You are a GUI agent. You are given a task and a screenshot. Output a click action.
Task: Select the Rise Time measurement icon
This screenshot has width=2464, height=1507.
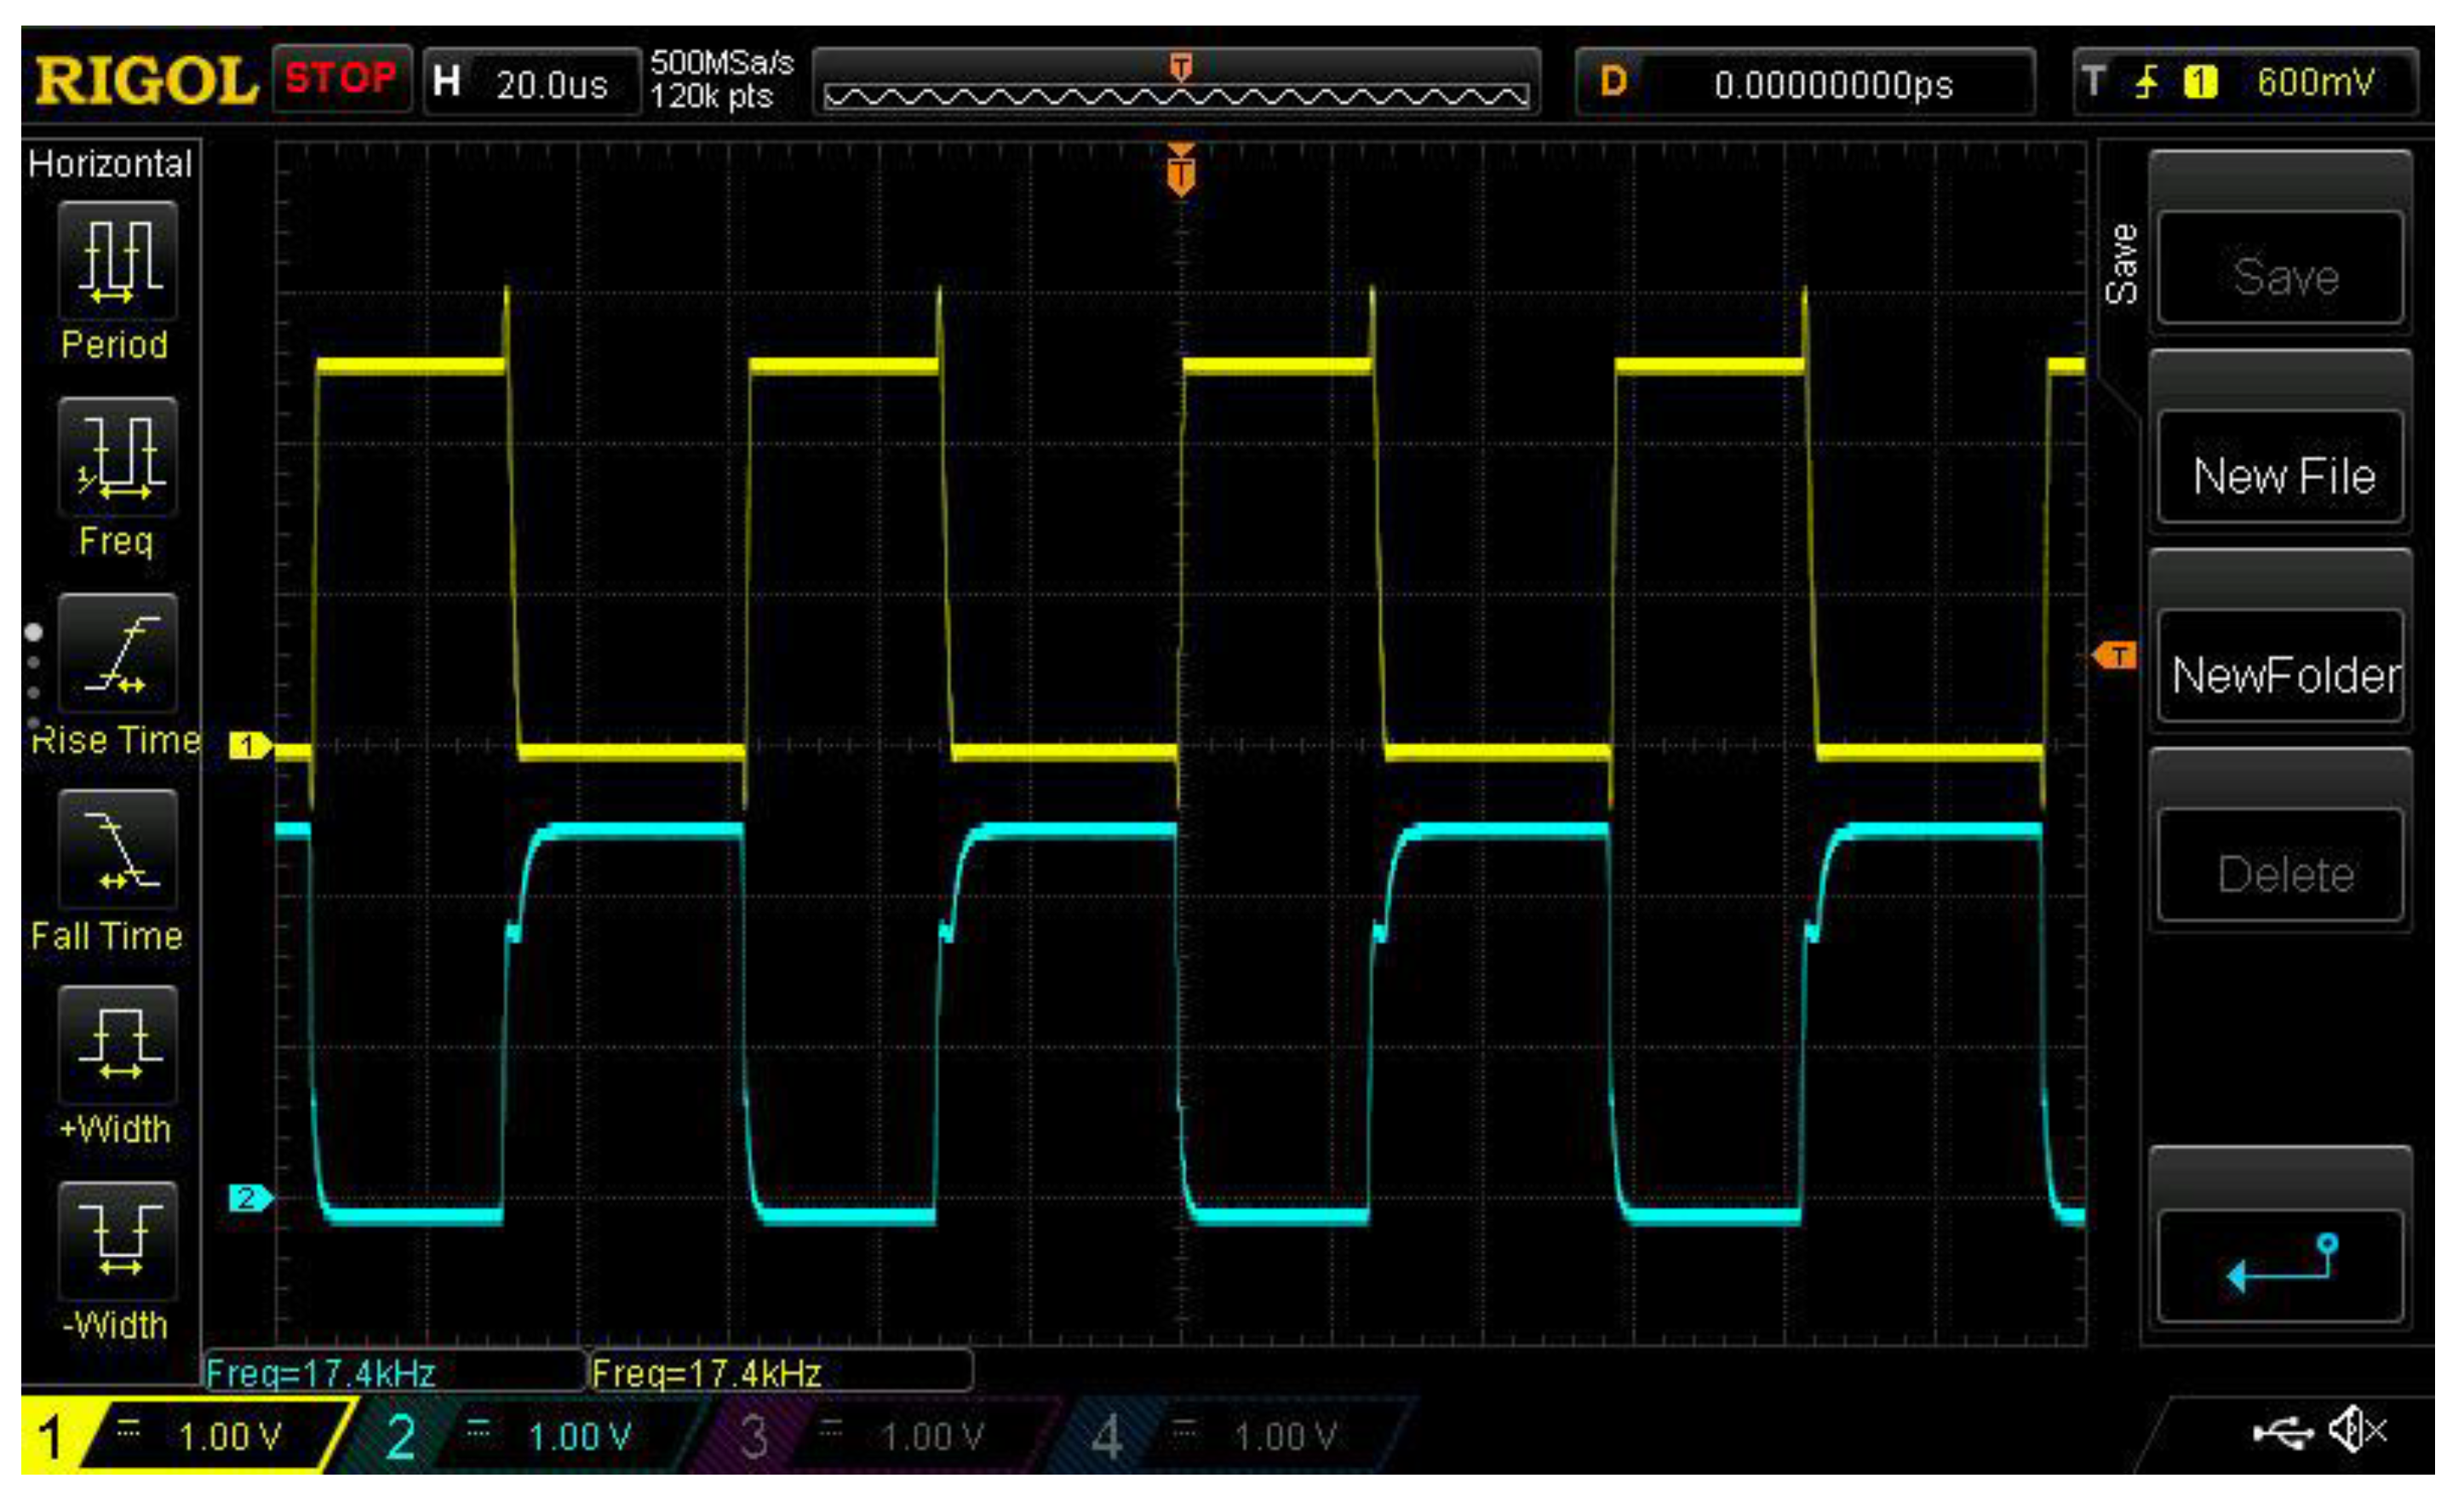[118, 653]
